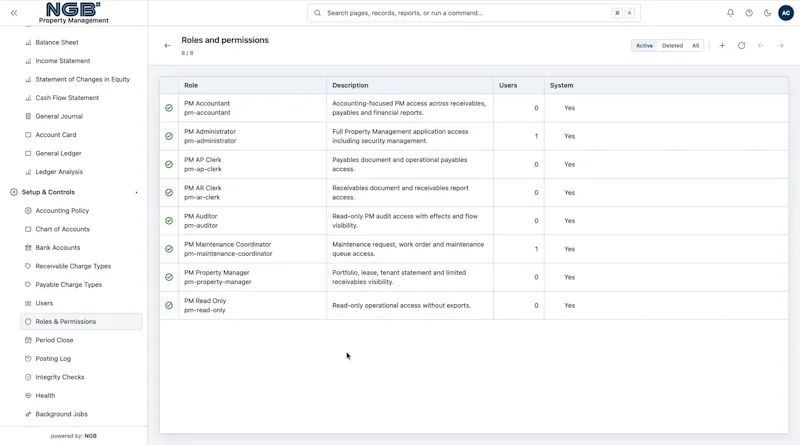Open the PM Accountant role

click(473, 108)
